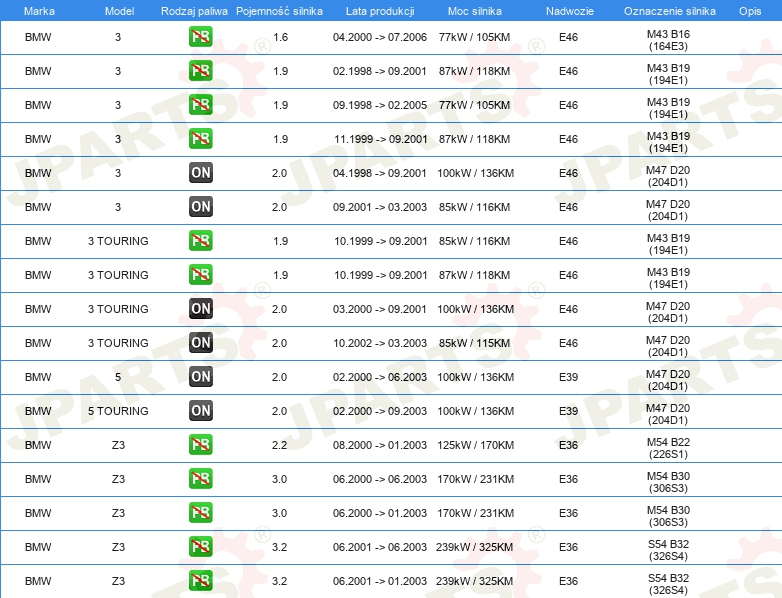Click BMW brand cell in the 1.6 row
Image resolution: width=782 pixels, height=598 pixels.
(38, 37)
